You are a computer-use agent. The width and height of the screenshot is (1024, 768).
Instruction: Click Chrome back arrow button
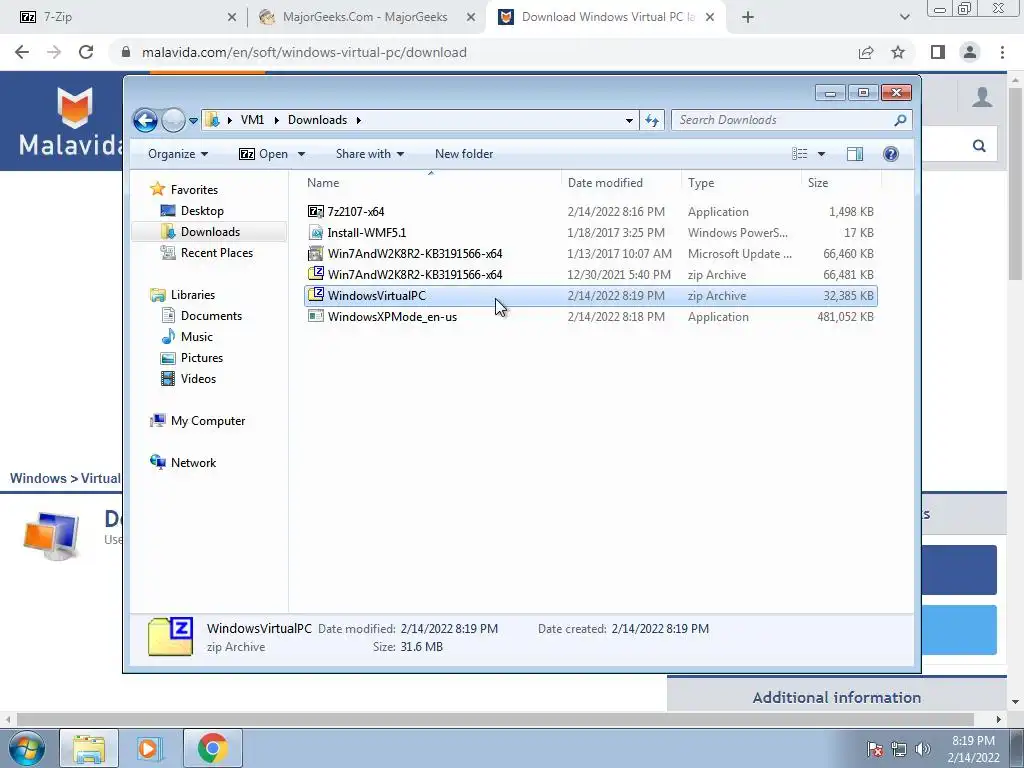coord(22,52)
